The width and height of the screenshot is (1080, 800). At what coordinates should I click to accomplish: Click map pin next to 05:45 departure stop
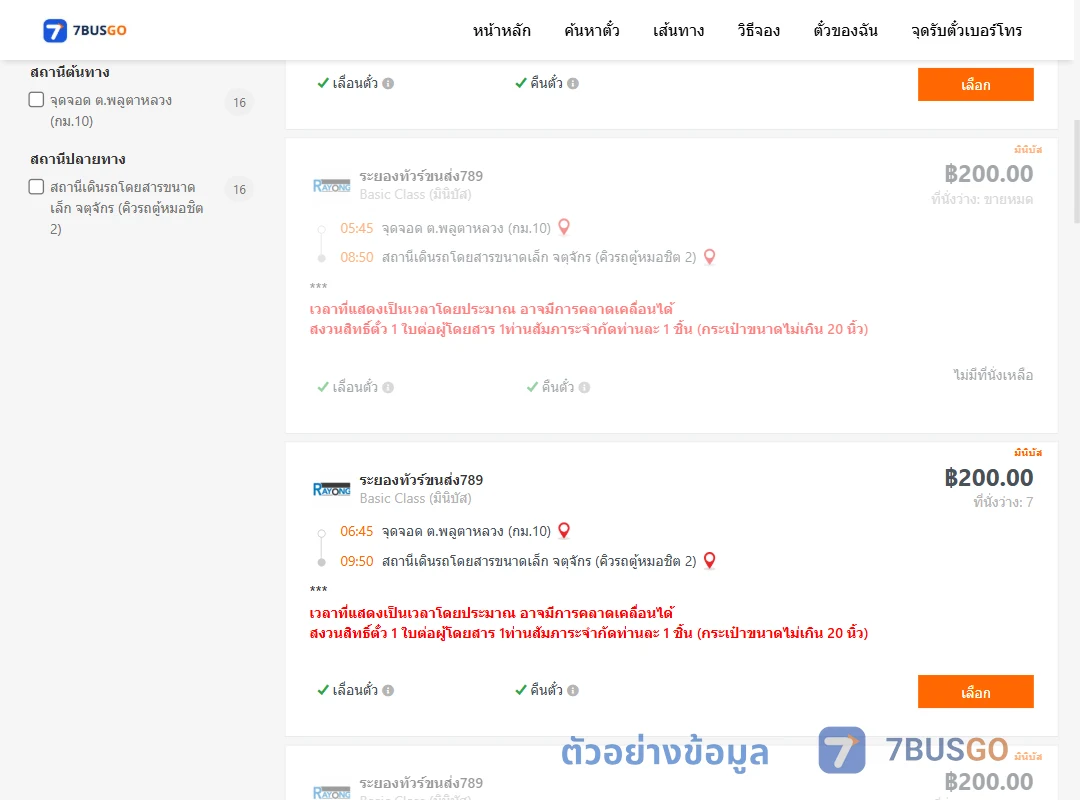point(564,227)
